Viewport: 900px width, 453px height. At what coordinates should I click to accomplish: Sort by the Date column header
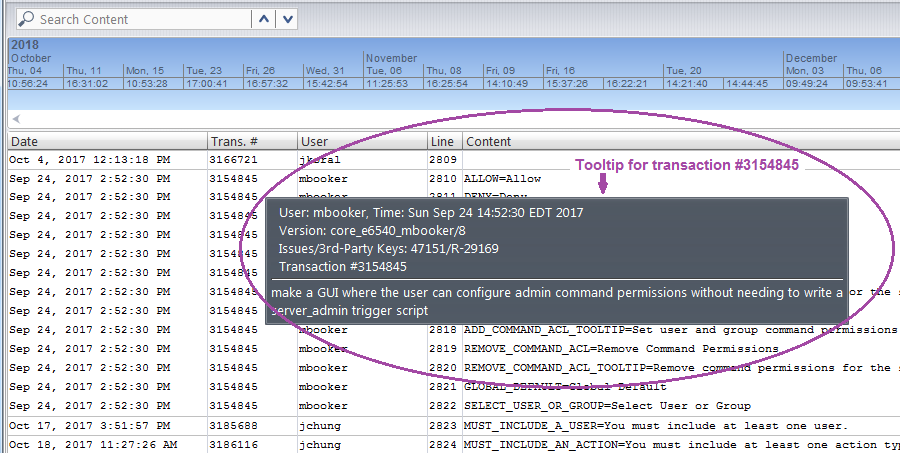(x=105, y=142)
